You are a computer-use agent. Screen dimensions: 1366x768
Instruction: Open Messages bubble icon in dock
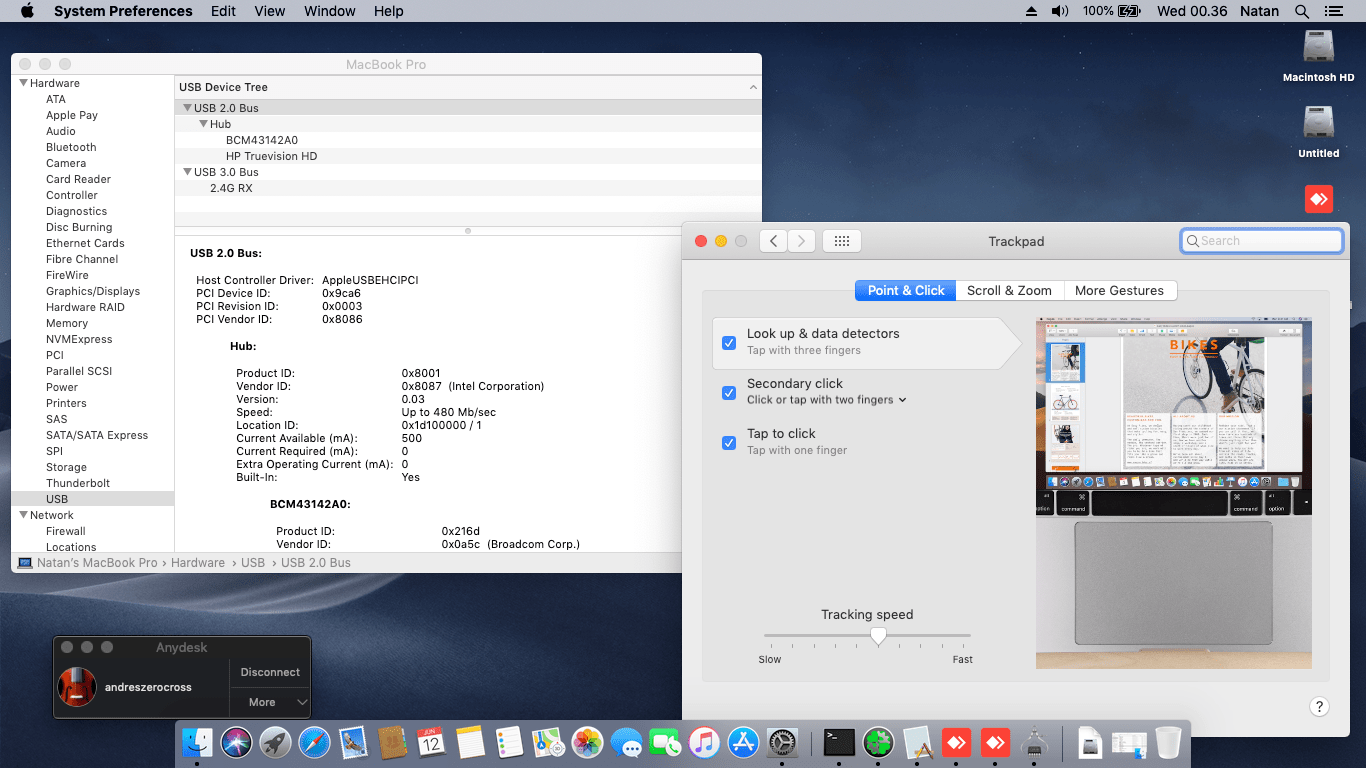pyautogui.click(x=626, y=742)
